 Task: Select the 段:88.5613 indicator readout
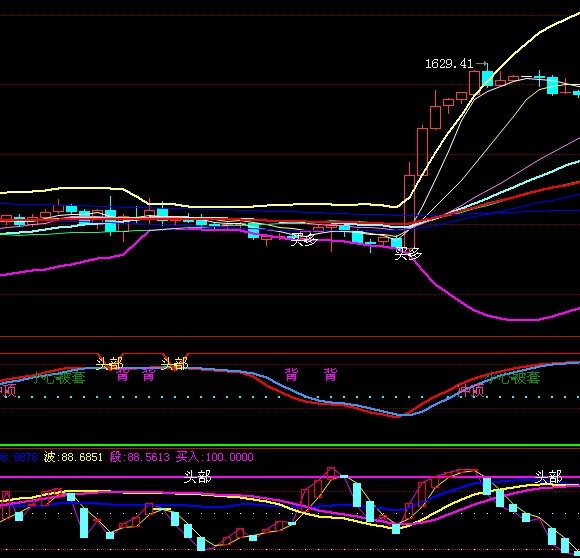[139, 457]
